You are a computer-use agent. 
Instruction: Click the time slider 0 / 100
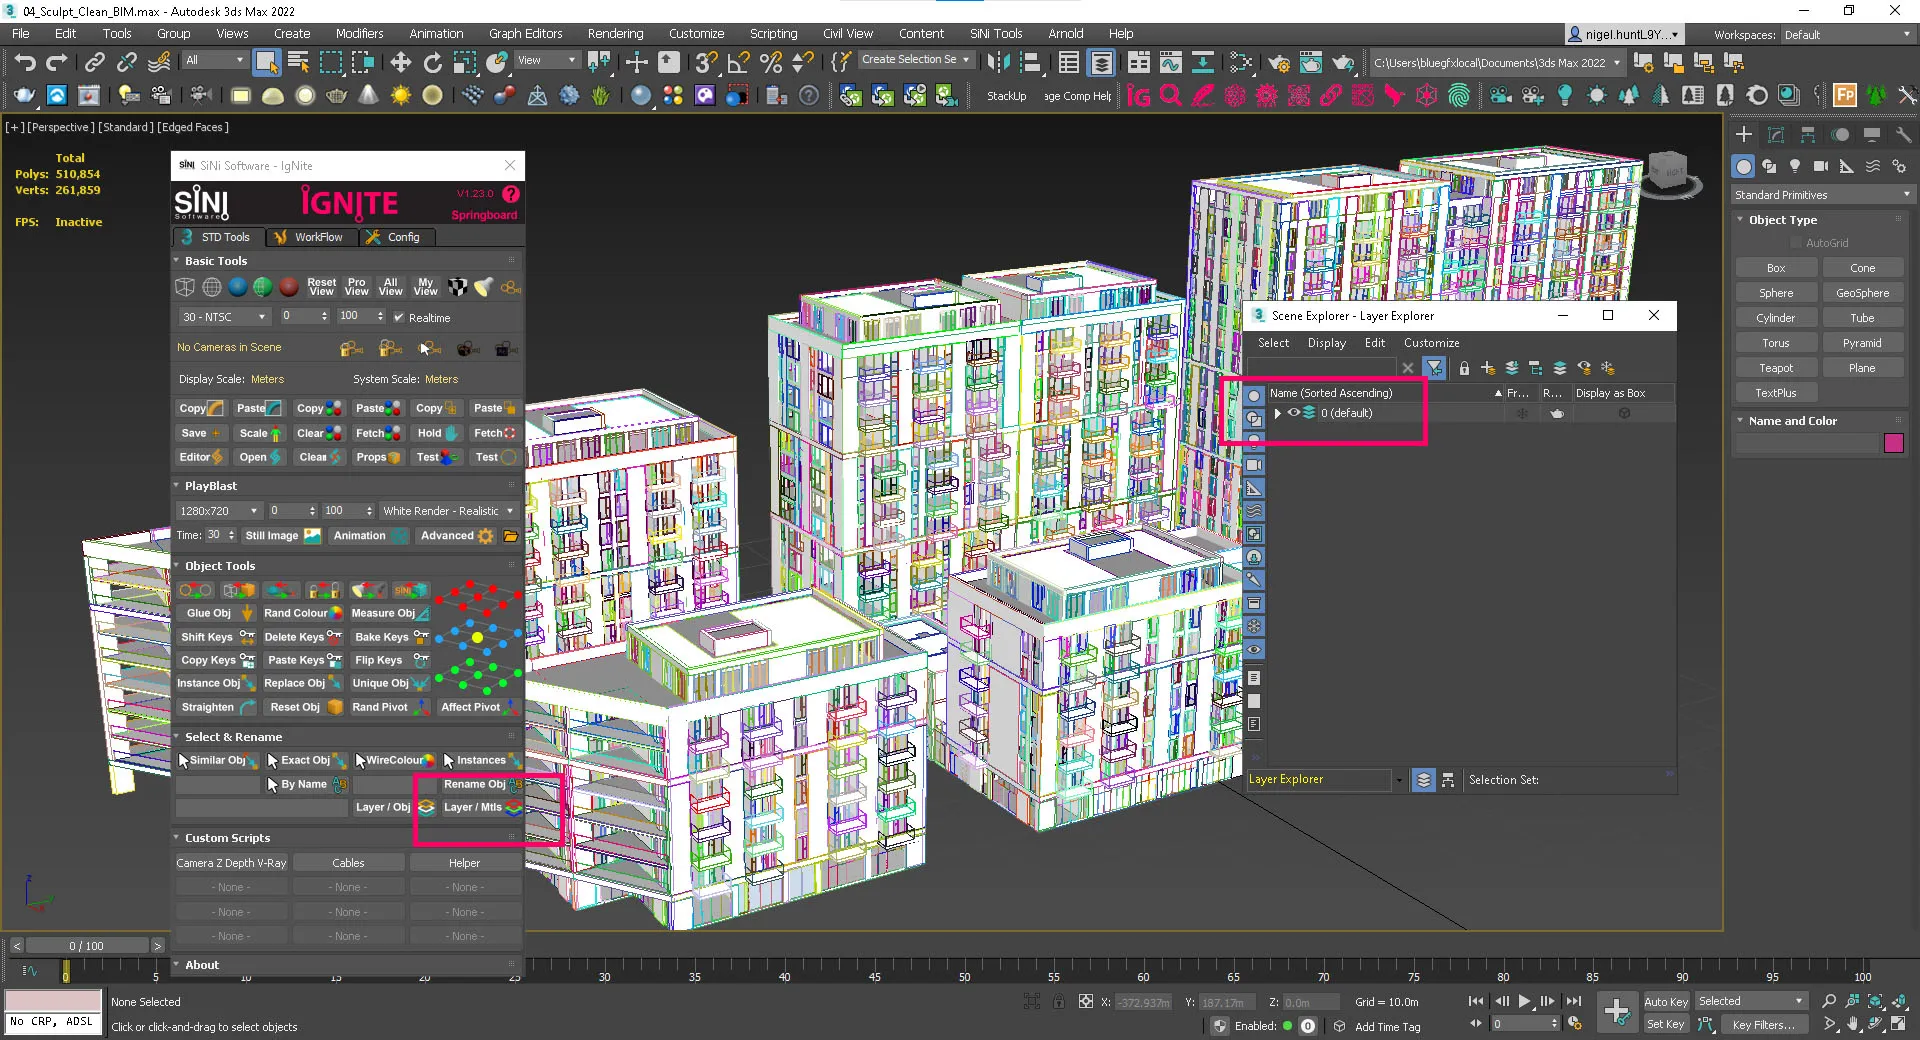coord(86,946)
